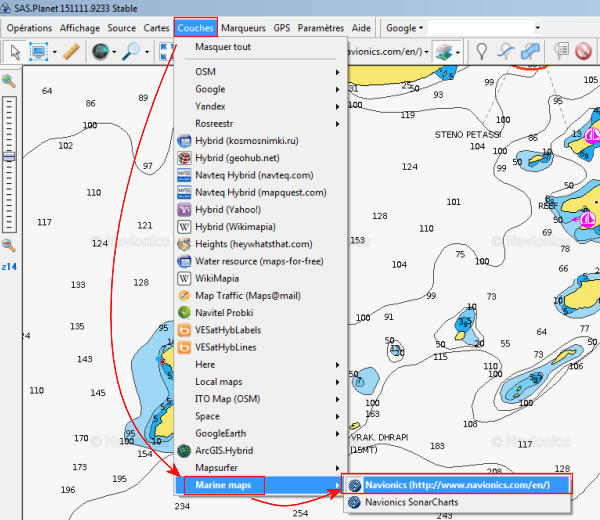Open the Google search provider dropdown
600x520 pixels.
(x=404, y=28)
